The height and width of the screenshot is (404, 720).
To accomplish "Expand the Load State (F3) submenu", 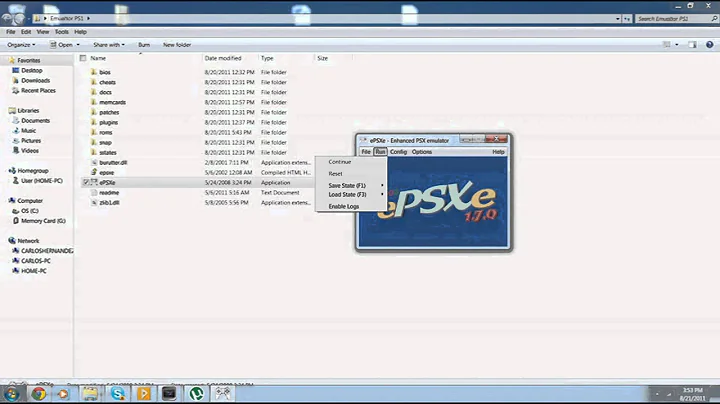I will point(382,195).
